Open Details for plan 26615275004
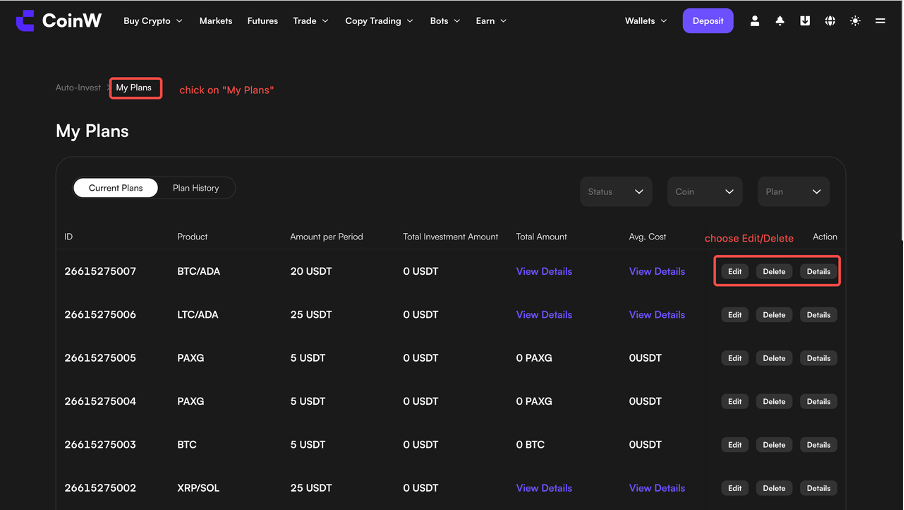Screen dimensions: 904x510 pyautogui.click(x=818, y=401)
